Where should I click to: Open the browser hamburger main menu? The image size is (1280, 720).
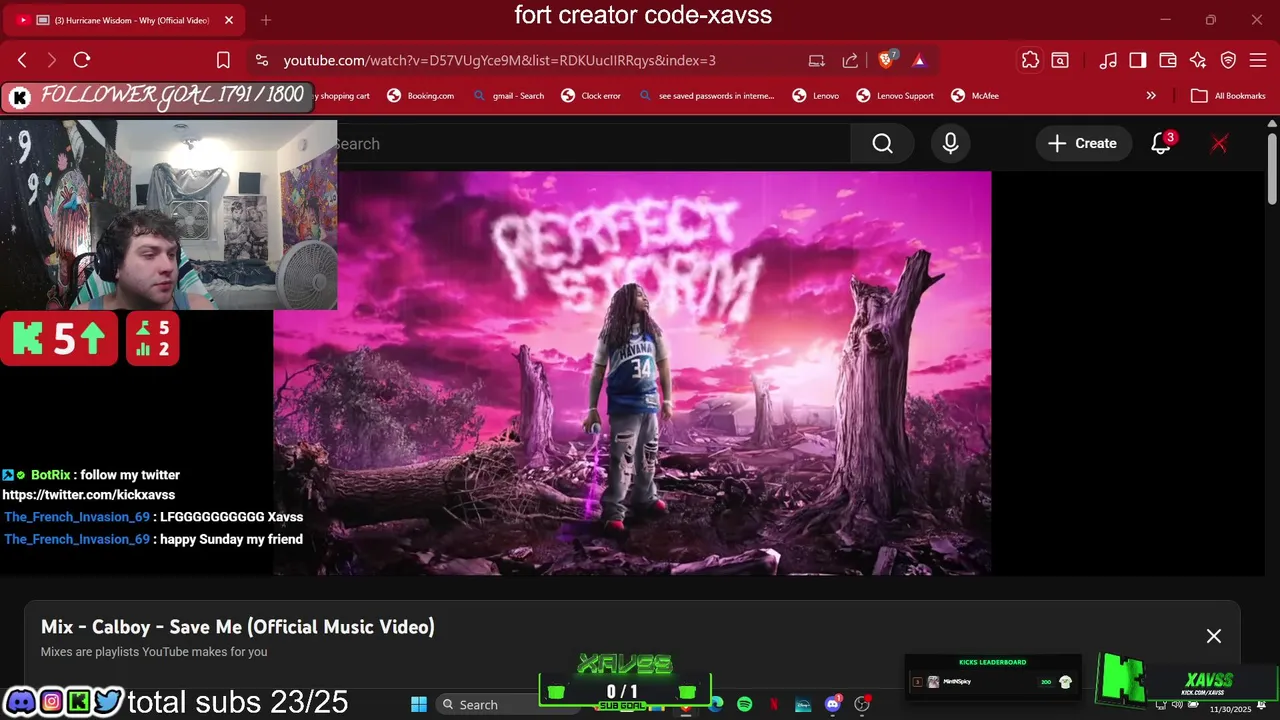(1258, 60)
